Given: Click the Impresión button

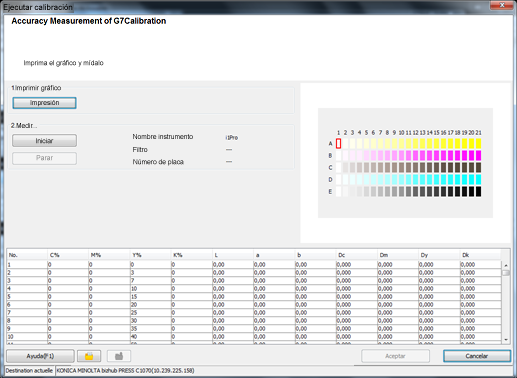Looking at the screenshot, I should 44,103.
